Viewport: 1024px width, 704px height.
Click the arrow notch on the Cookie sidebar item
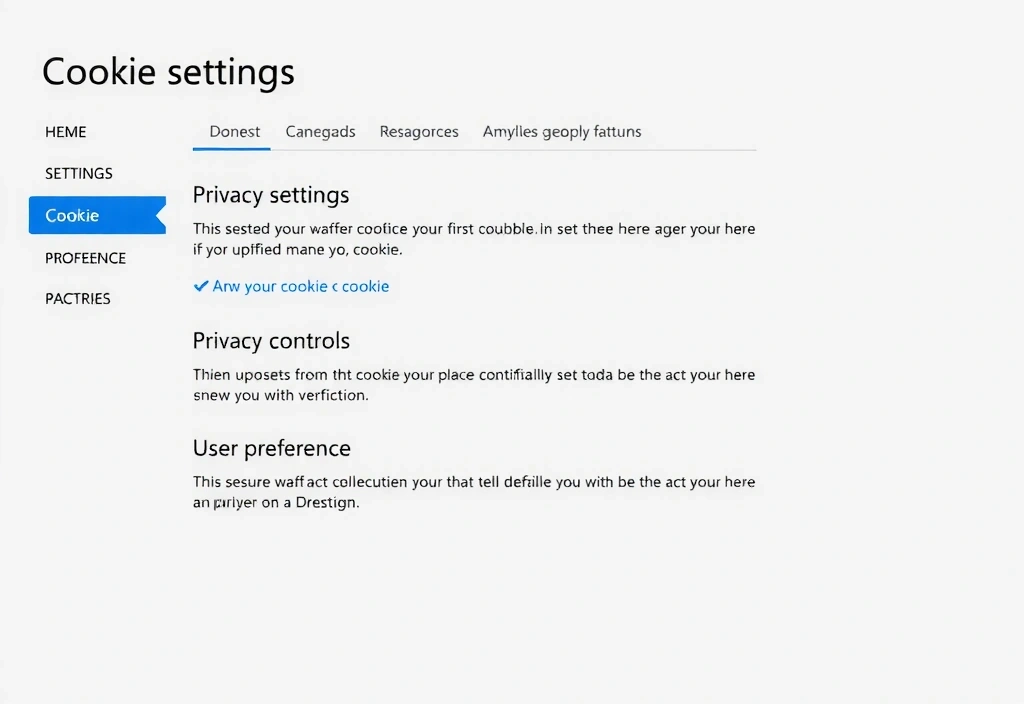(x=160, y=215)
